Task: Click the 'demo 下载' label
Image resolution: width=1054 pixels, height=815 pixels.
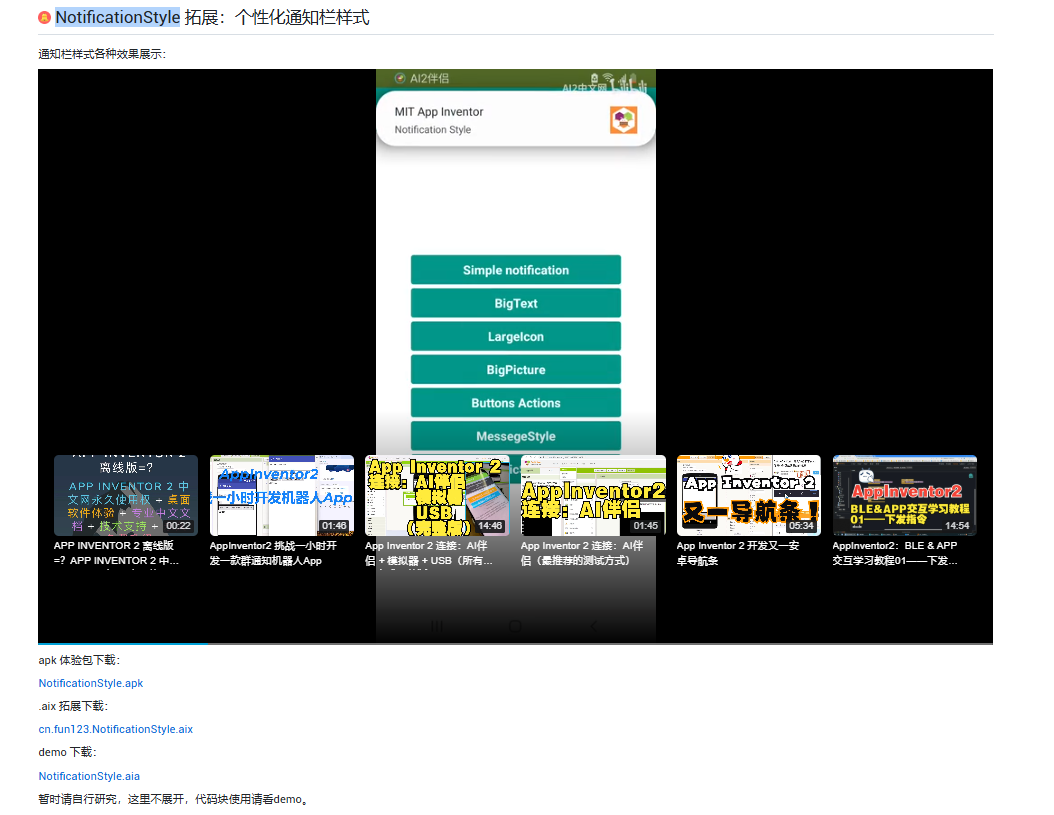Action: tap(67, 752)
